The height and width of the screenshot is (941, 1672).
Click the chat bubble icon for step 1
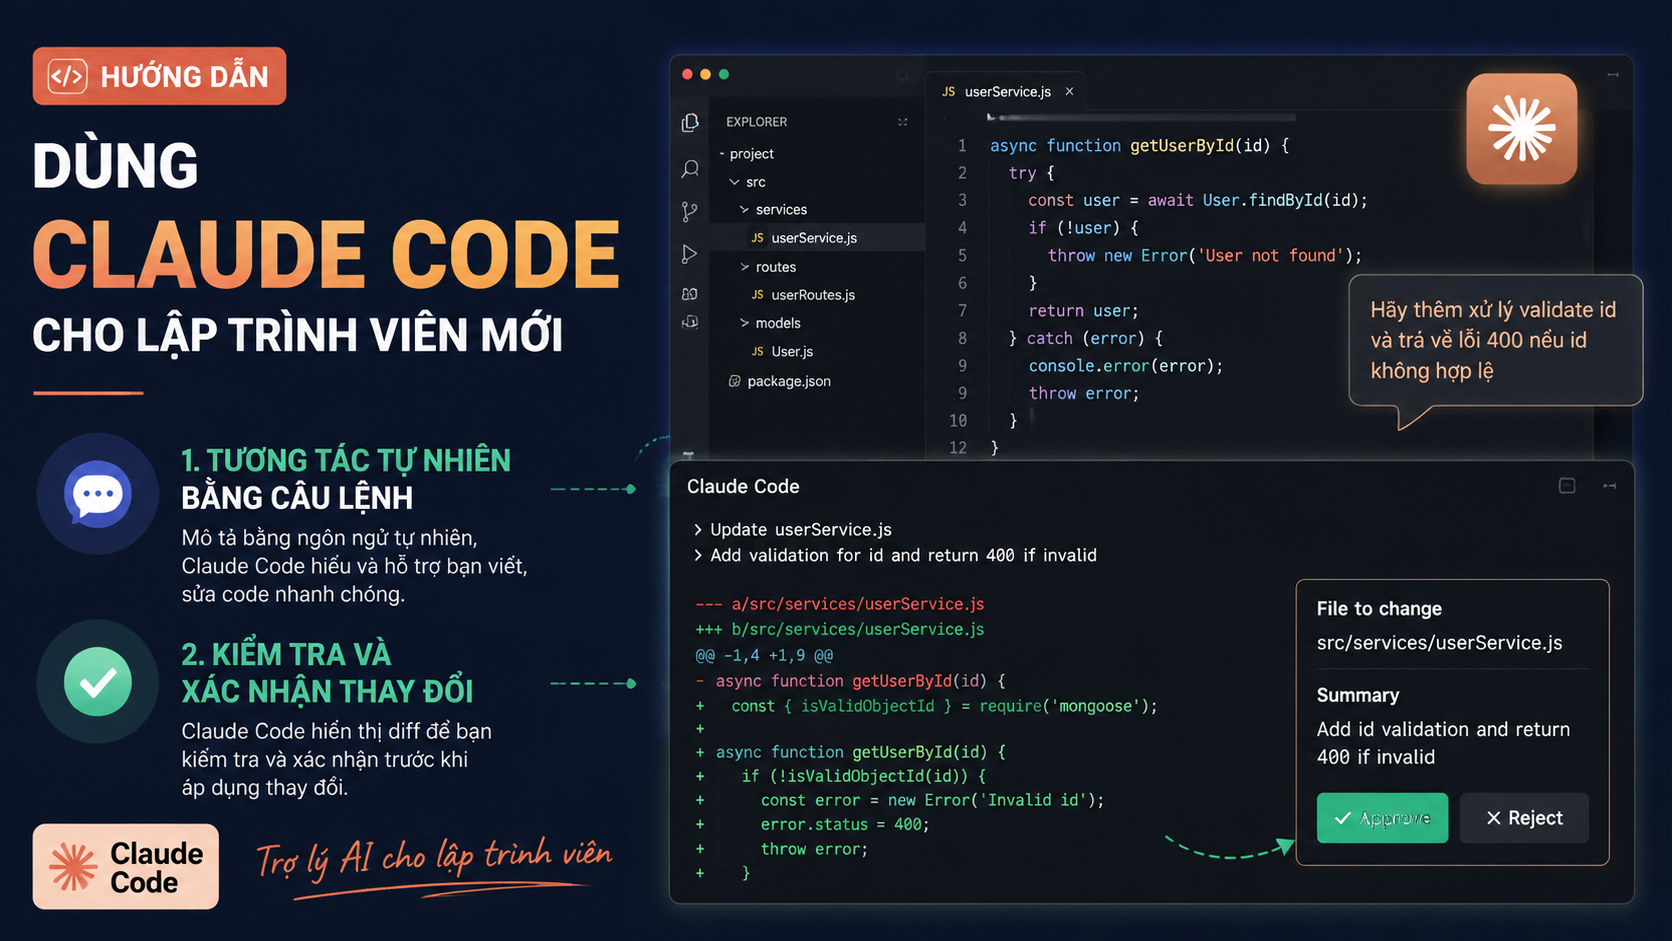[x=98, y=494]
